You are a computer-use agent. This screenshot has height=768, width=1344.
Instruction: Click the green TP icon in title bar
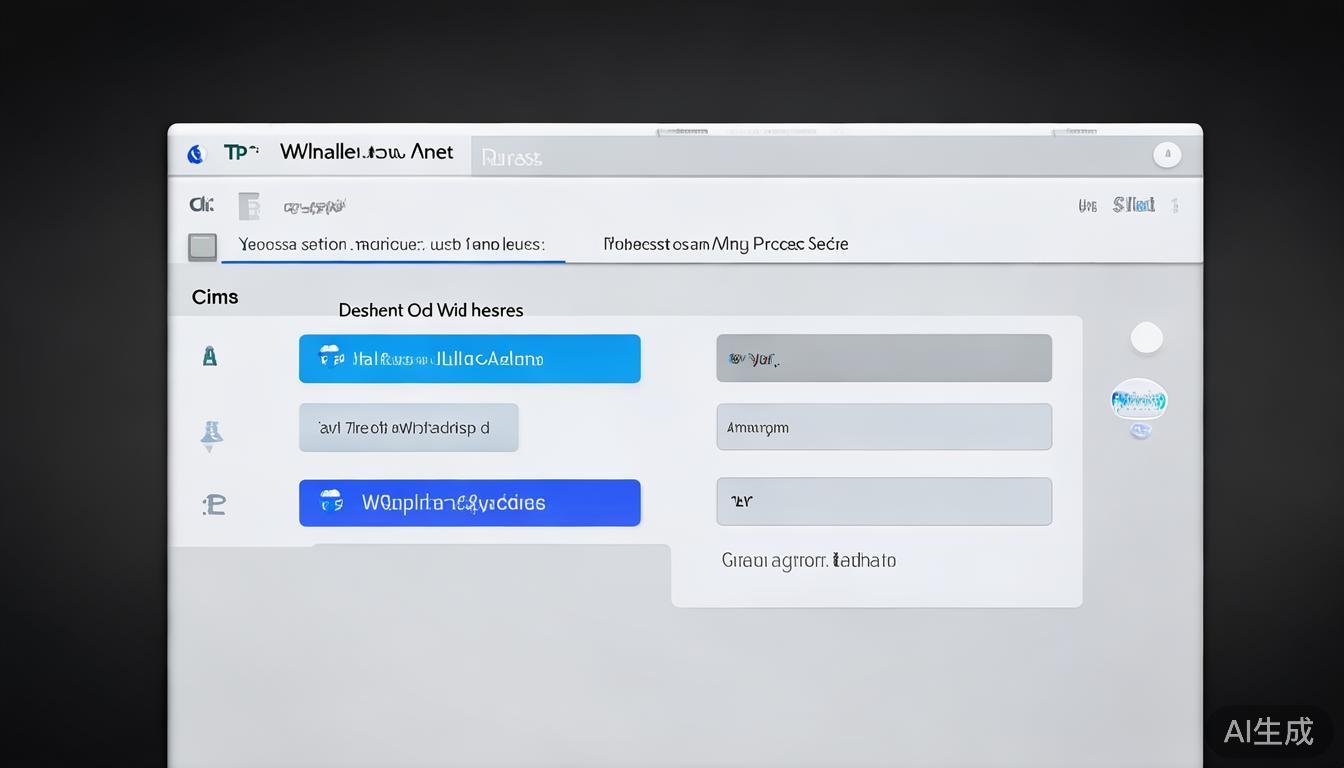(239, 152)
